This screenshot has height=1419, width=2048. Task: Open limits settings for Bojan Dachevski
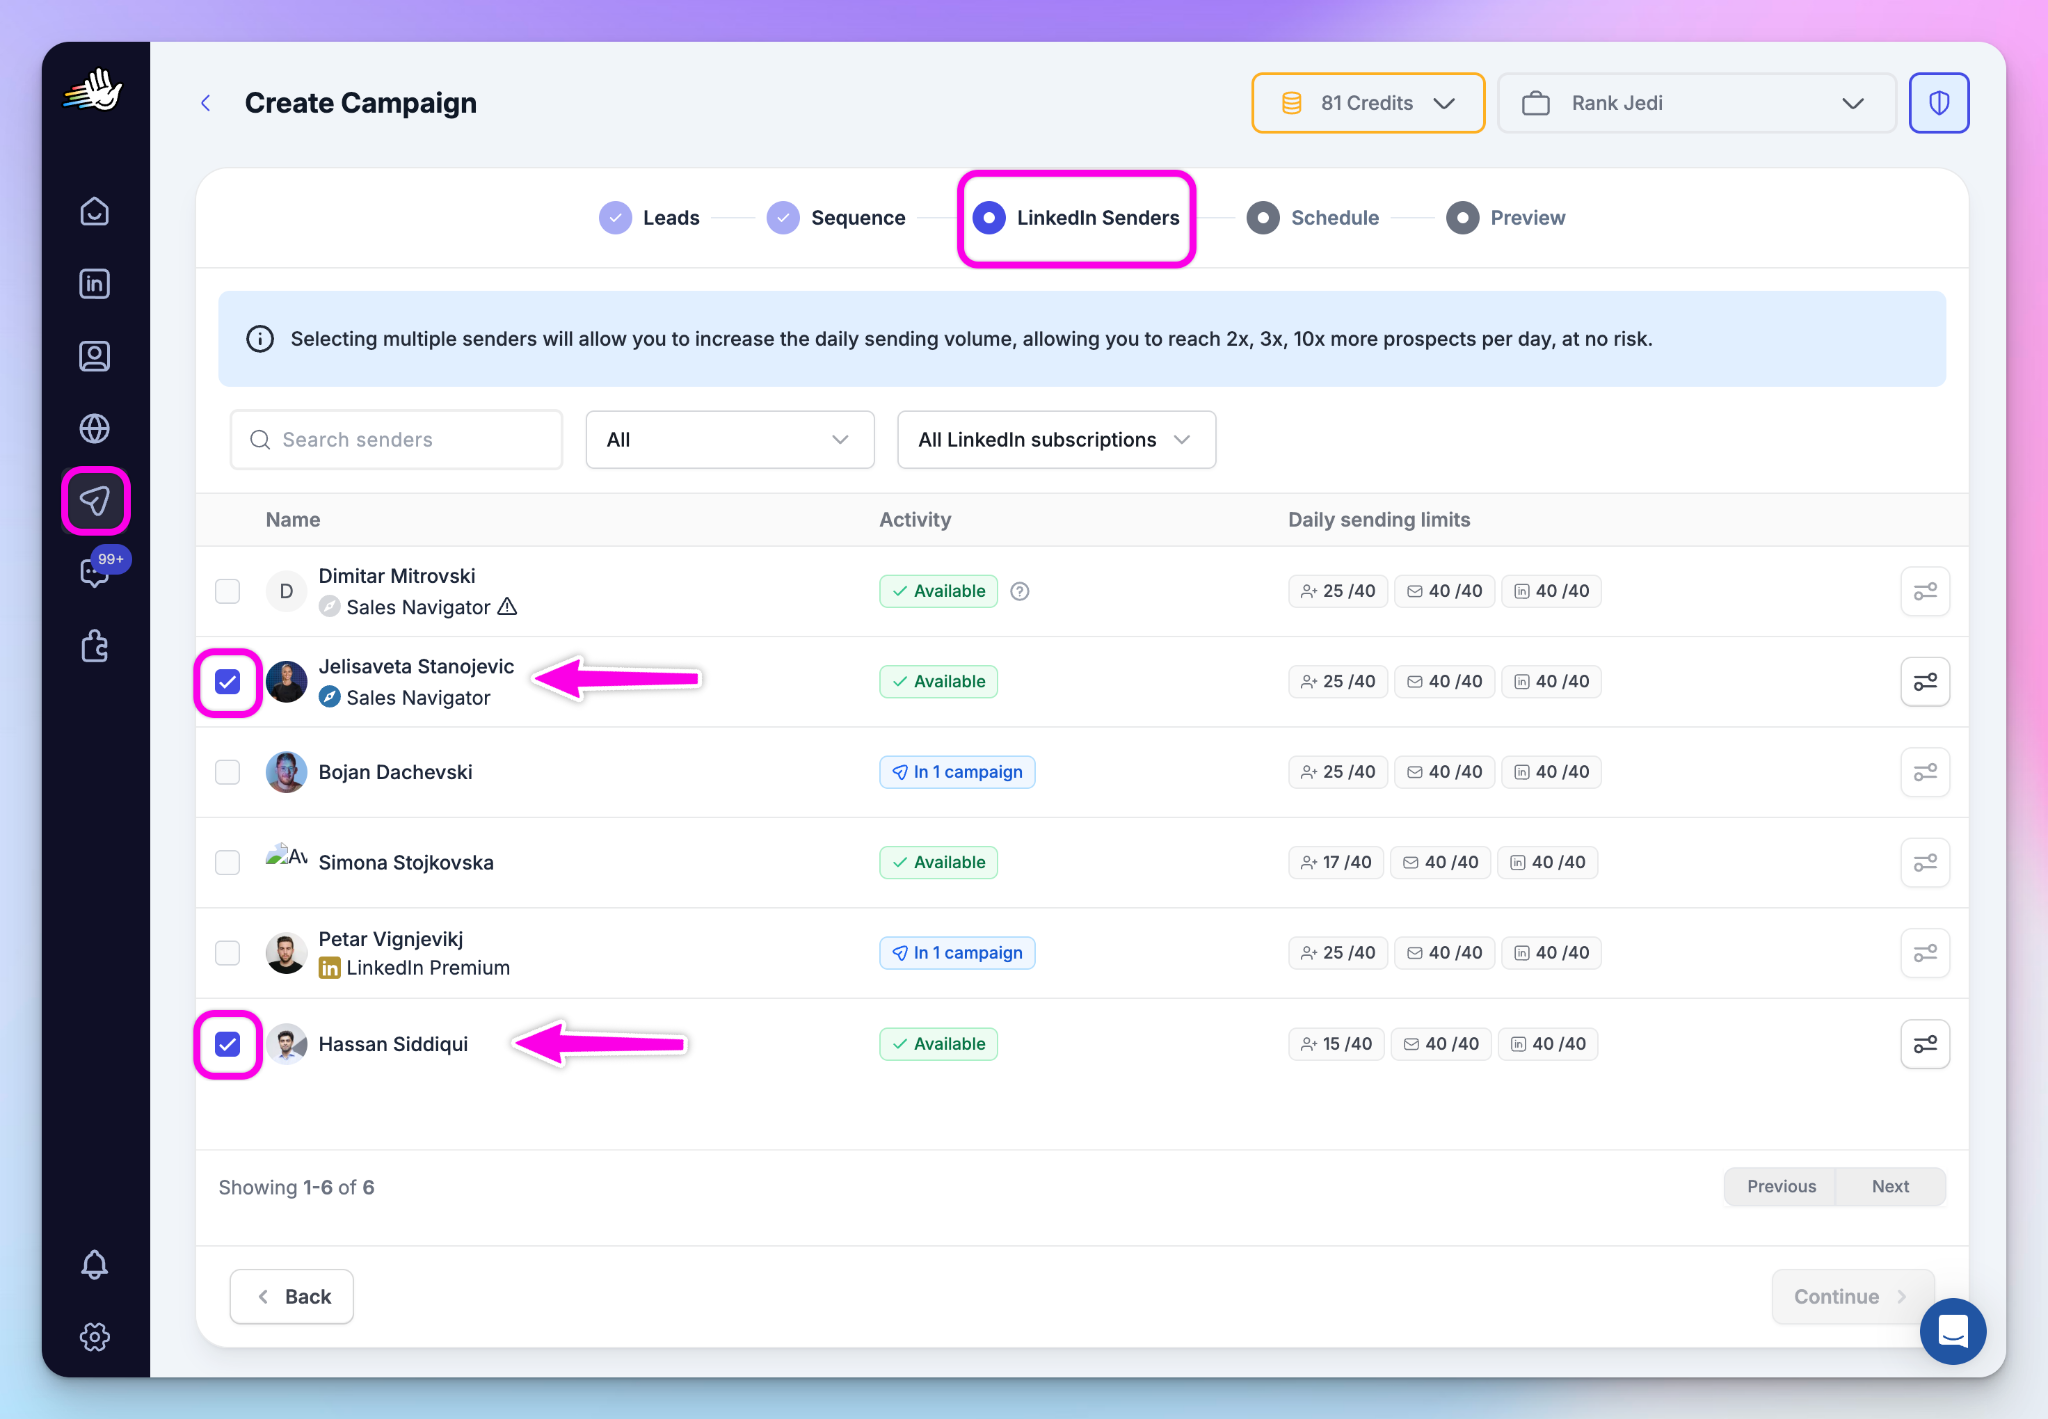click(x=1925, y=772)
